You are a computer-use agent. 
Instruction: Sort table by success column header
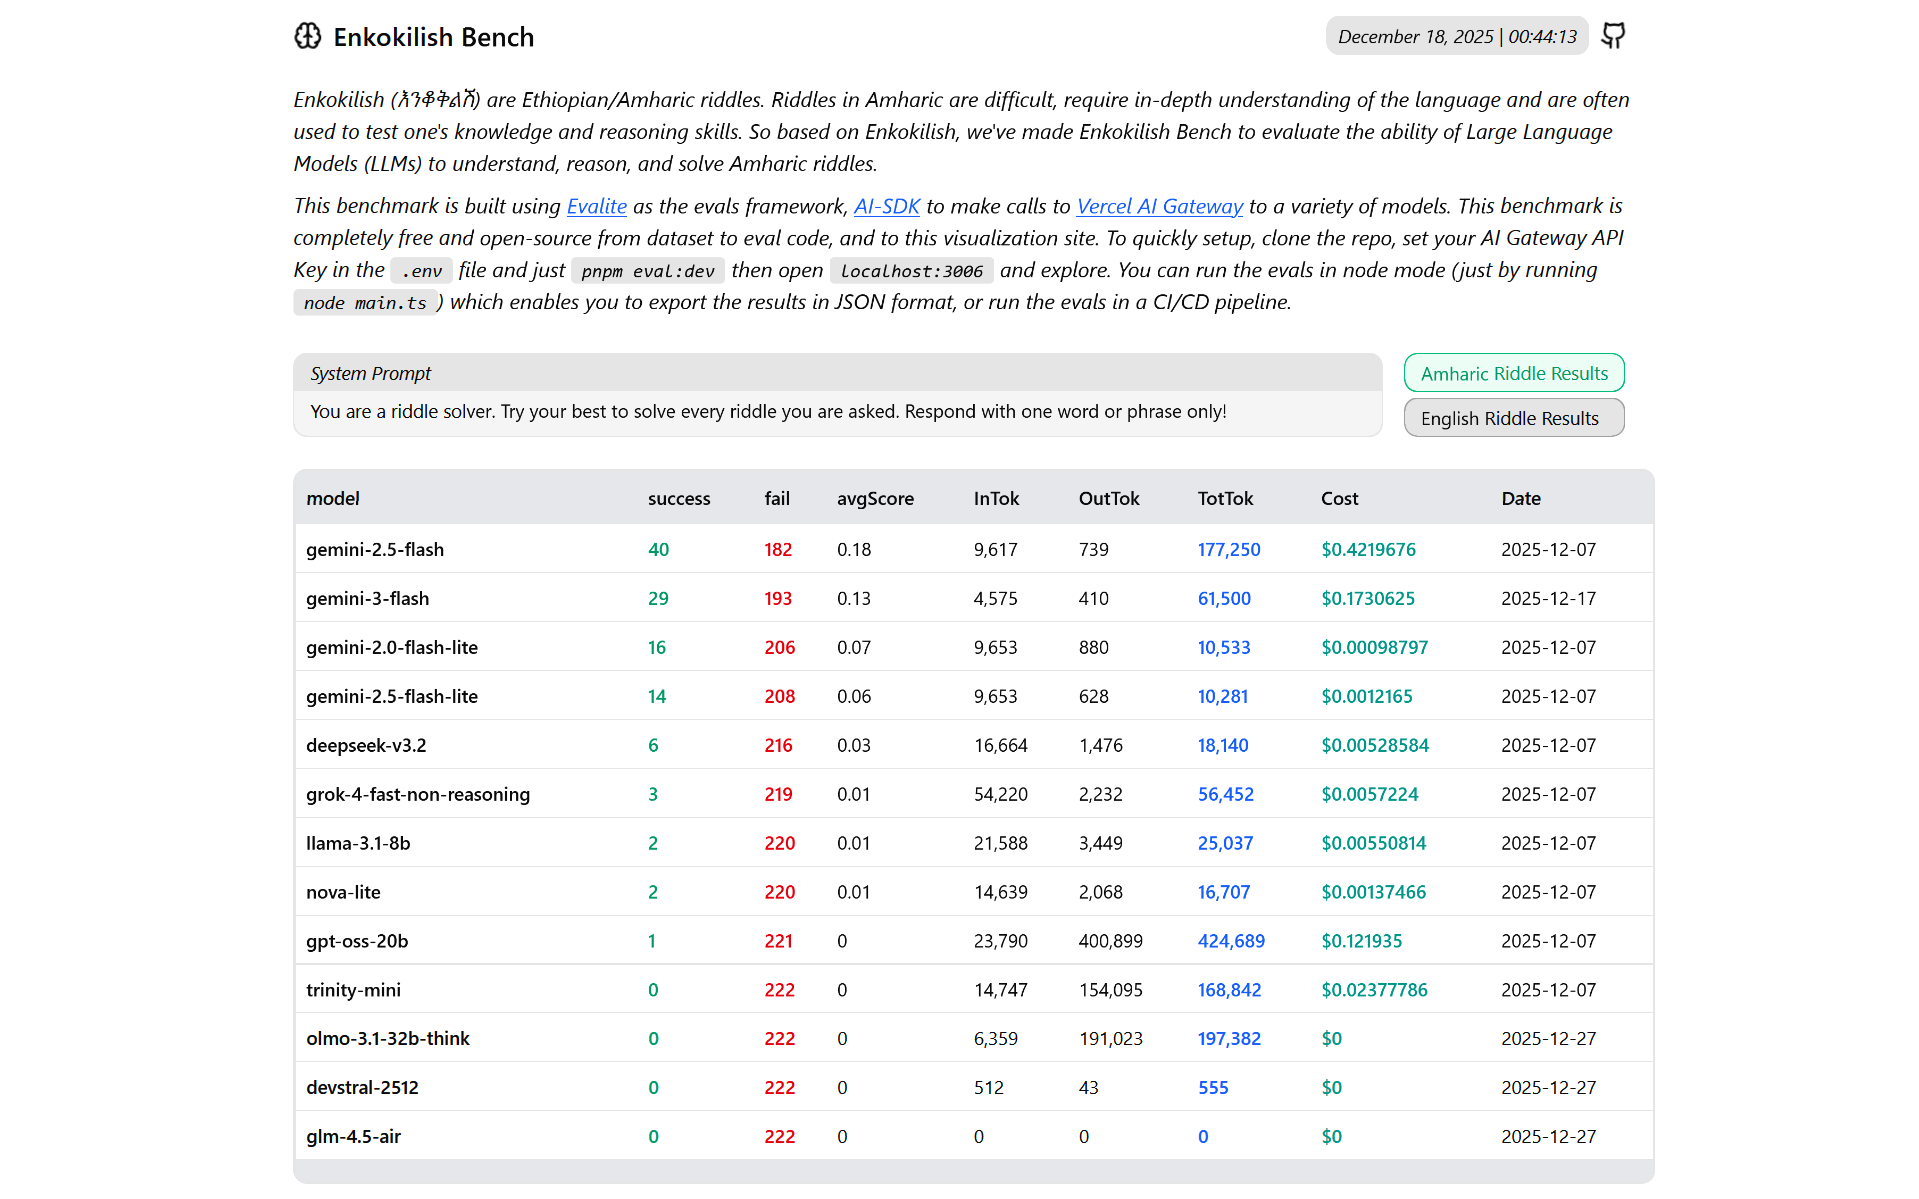[678, 498]
